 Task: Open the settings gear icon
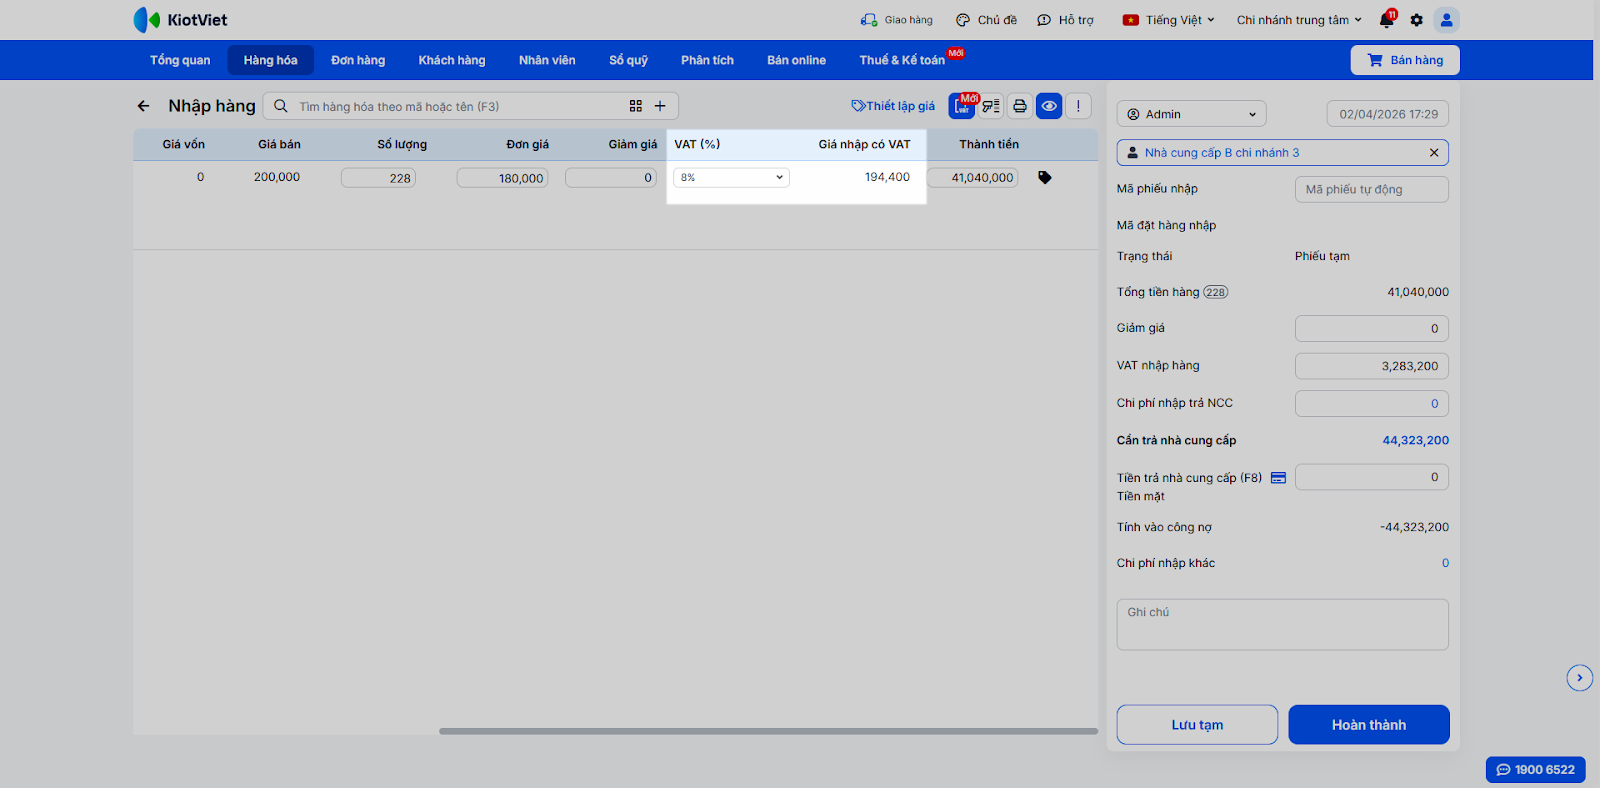click(1416, 20)
